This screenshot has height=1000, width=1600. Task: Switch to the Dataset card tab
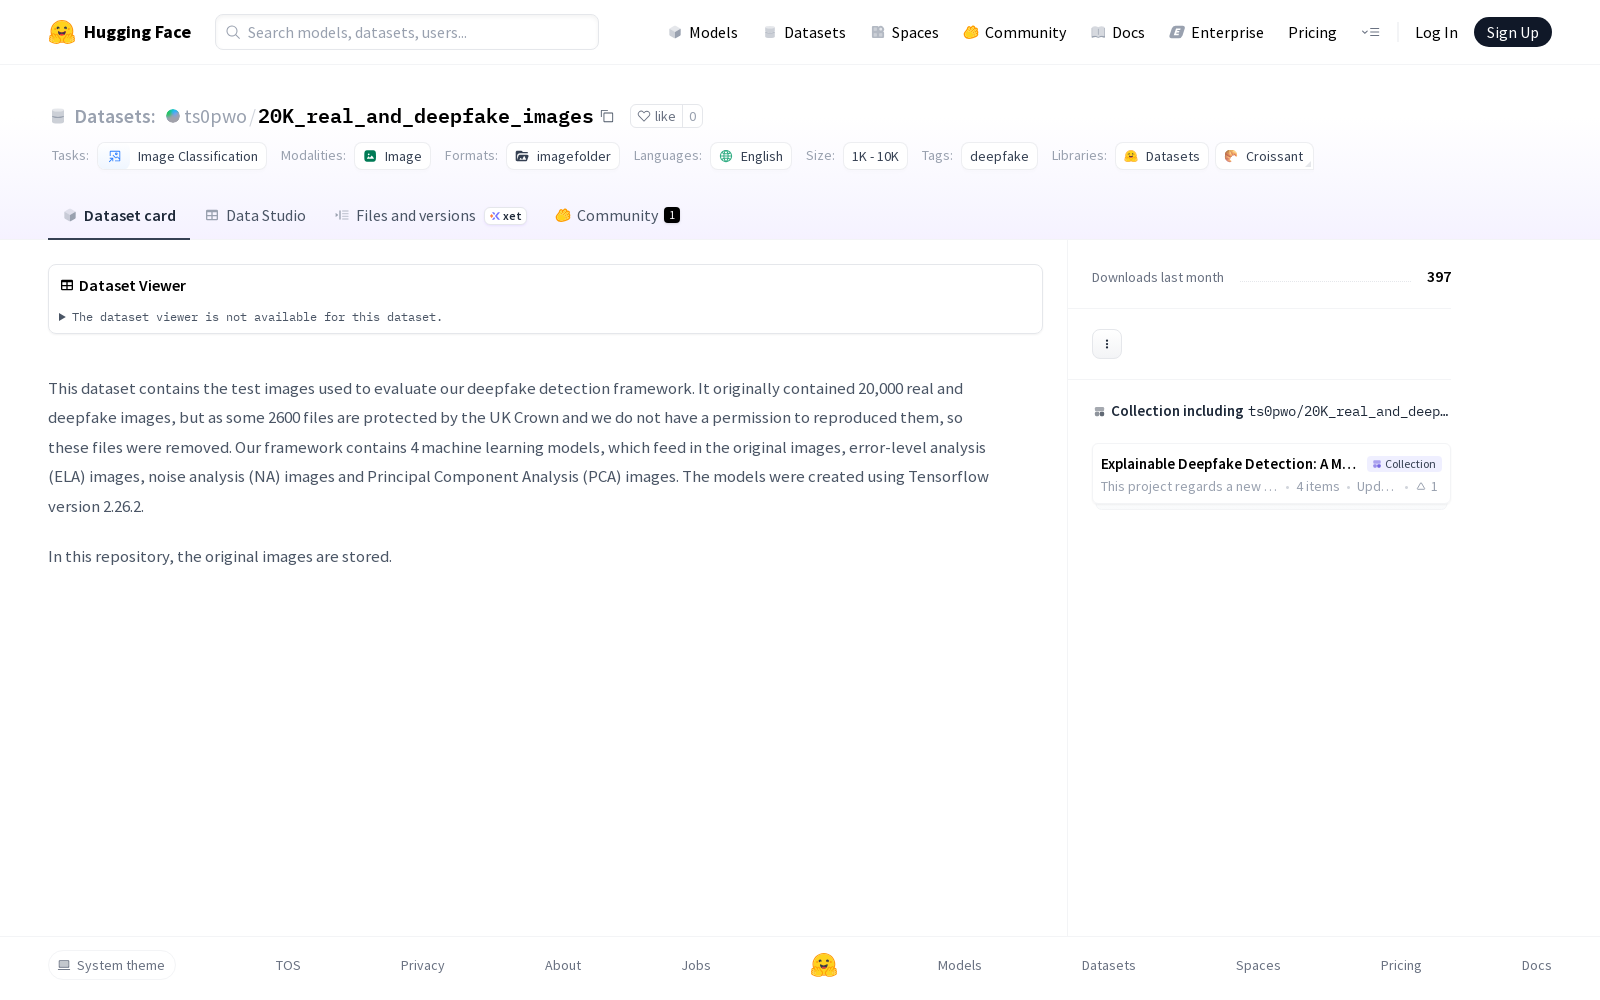click(119, 215)
